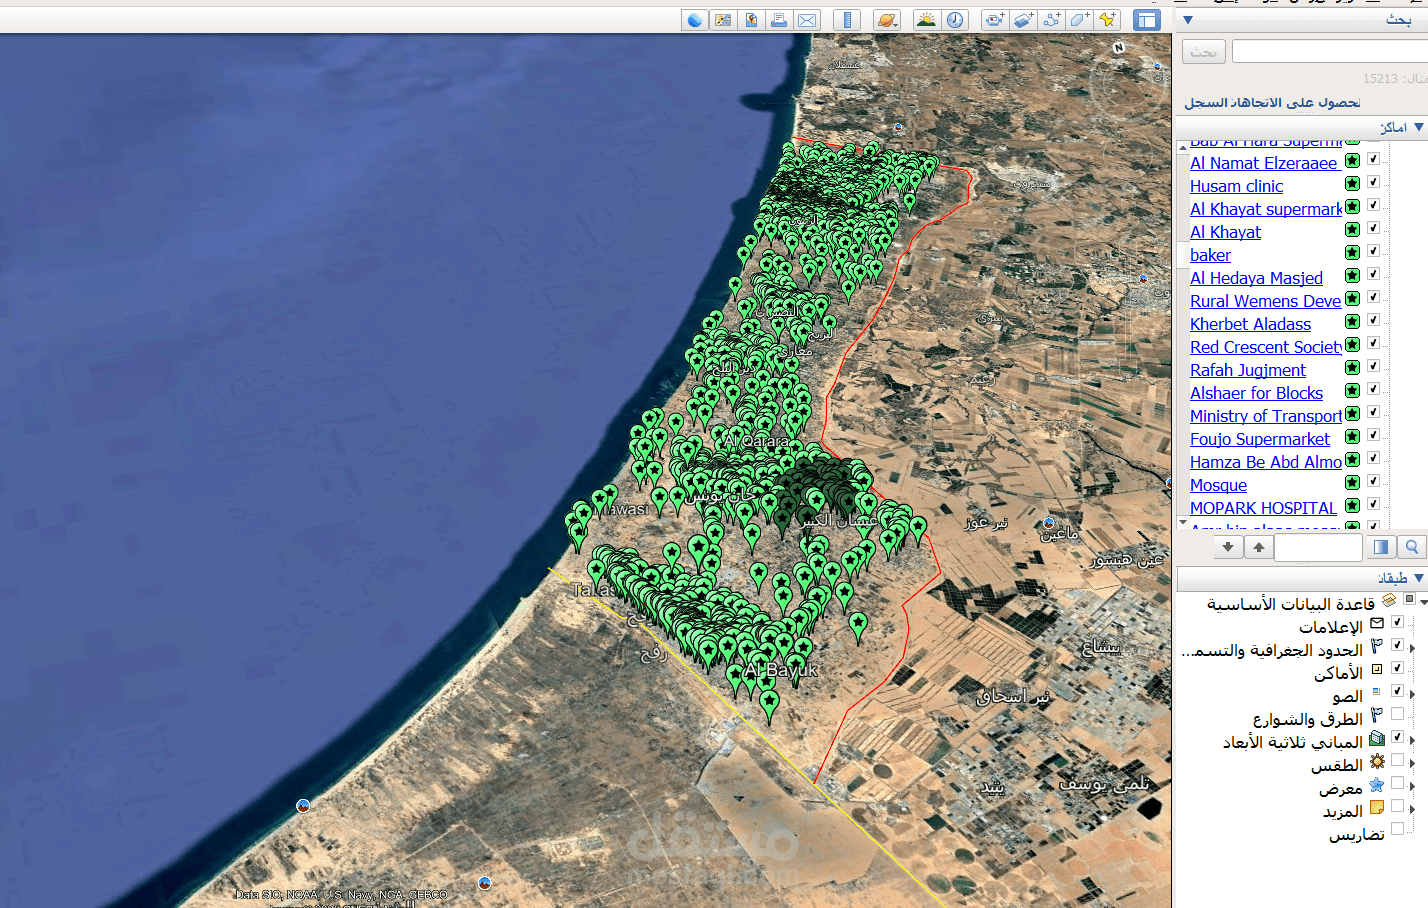The width and height of the screenshot is (1428, 908).
Task: Open the ruler measurement tool
Action: [847, 19]
